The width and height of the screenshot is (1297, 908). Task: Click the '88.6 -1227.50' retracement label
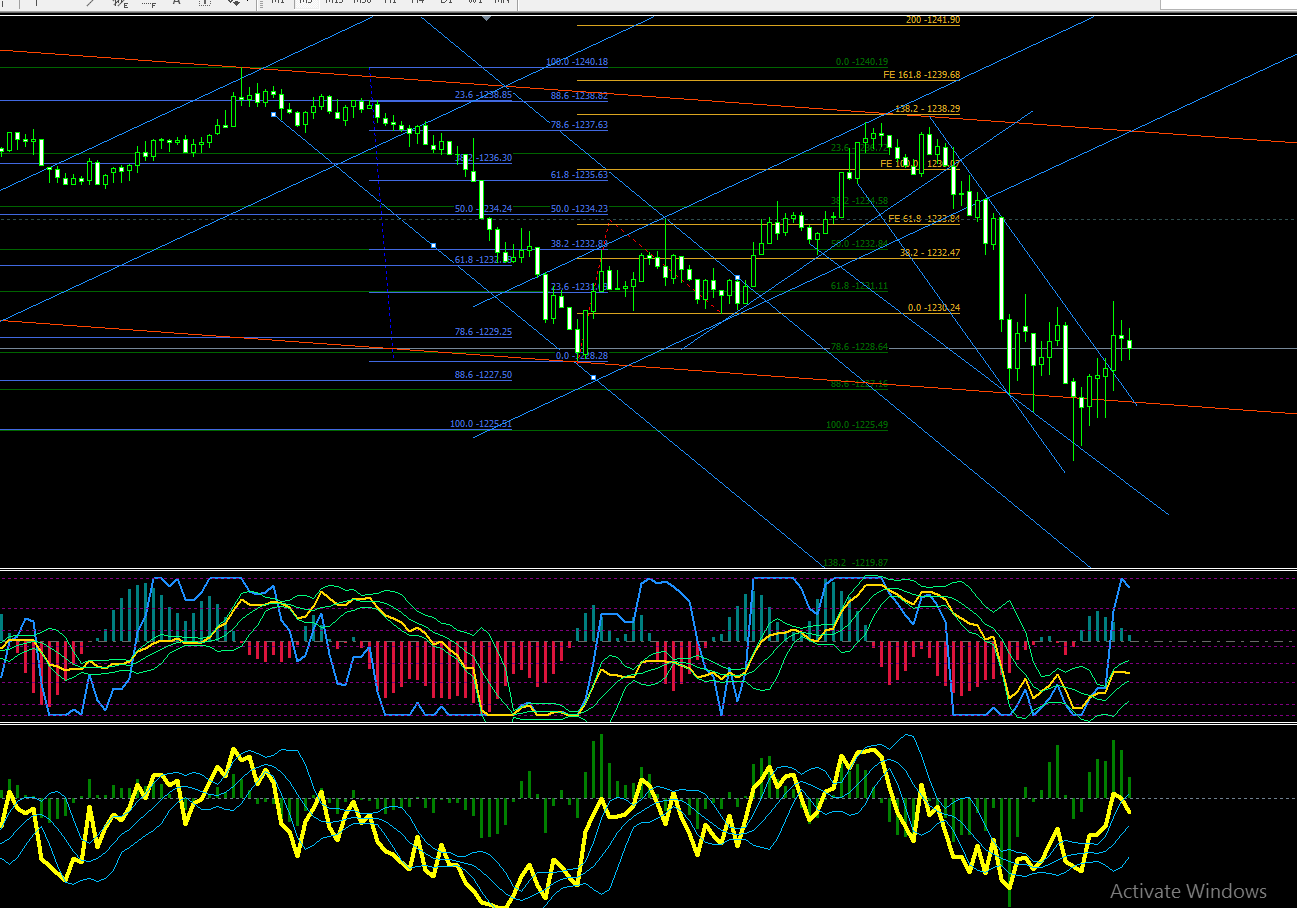483,375
